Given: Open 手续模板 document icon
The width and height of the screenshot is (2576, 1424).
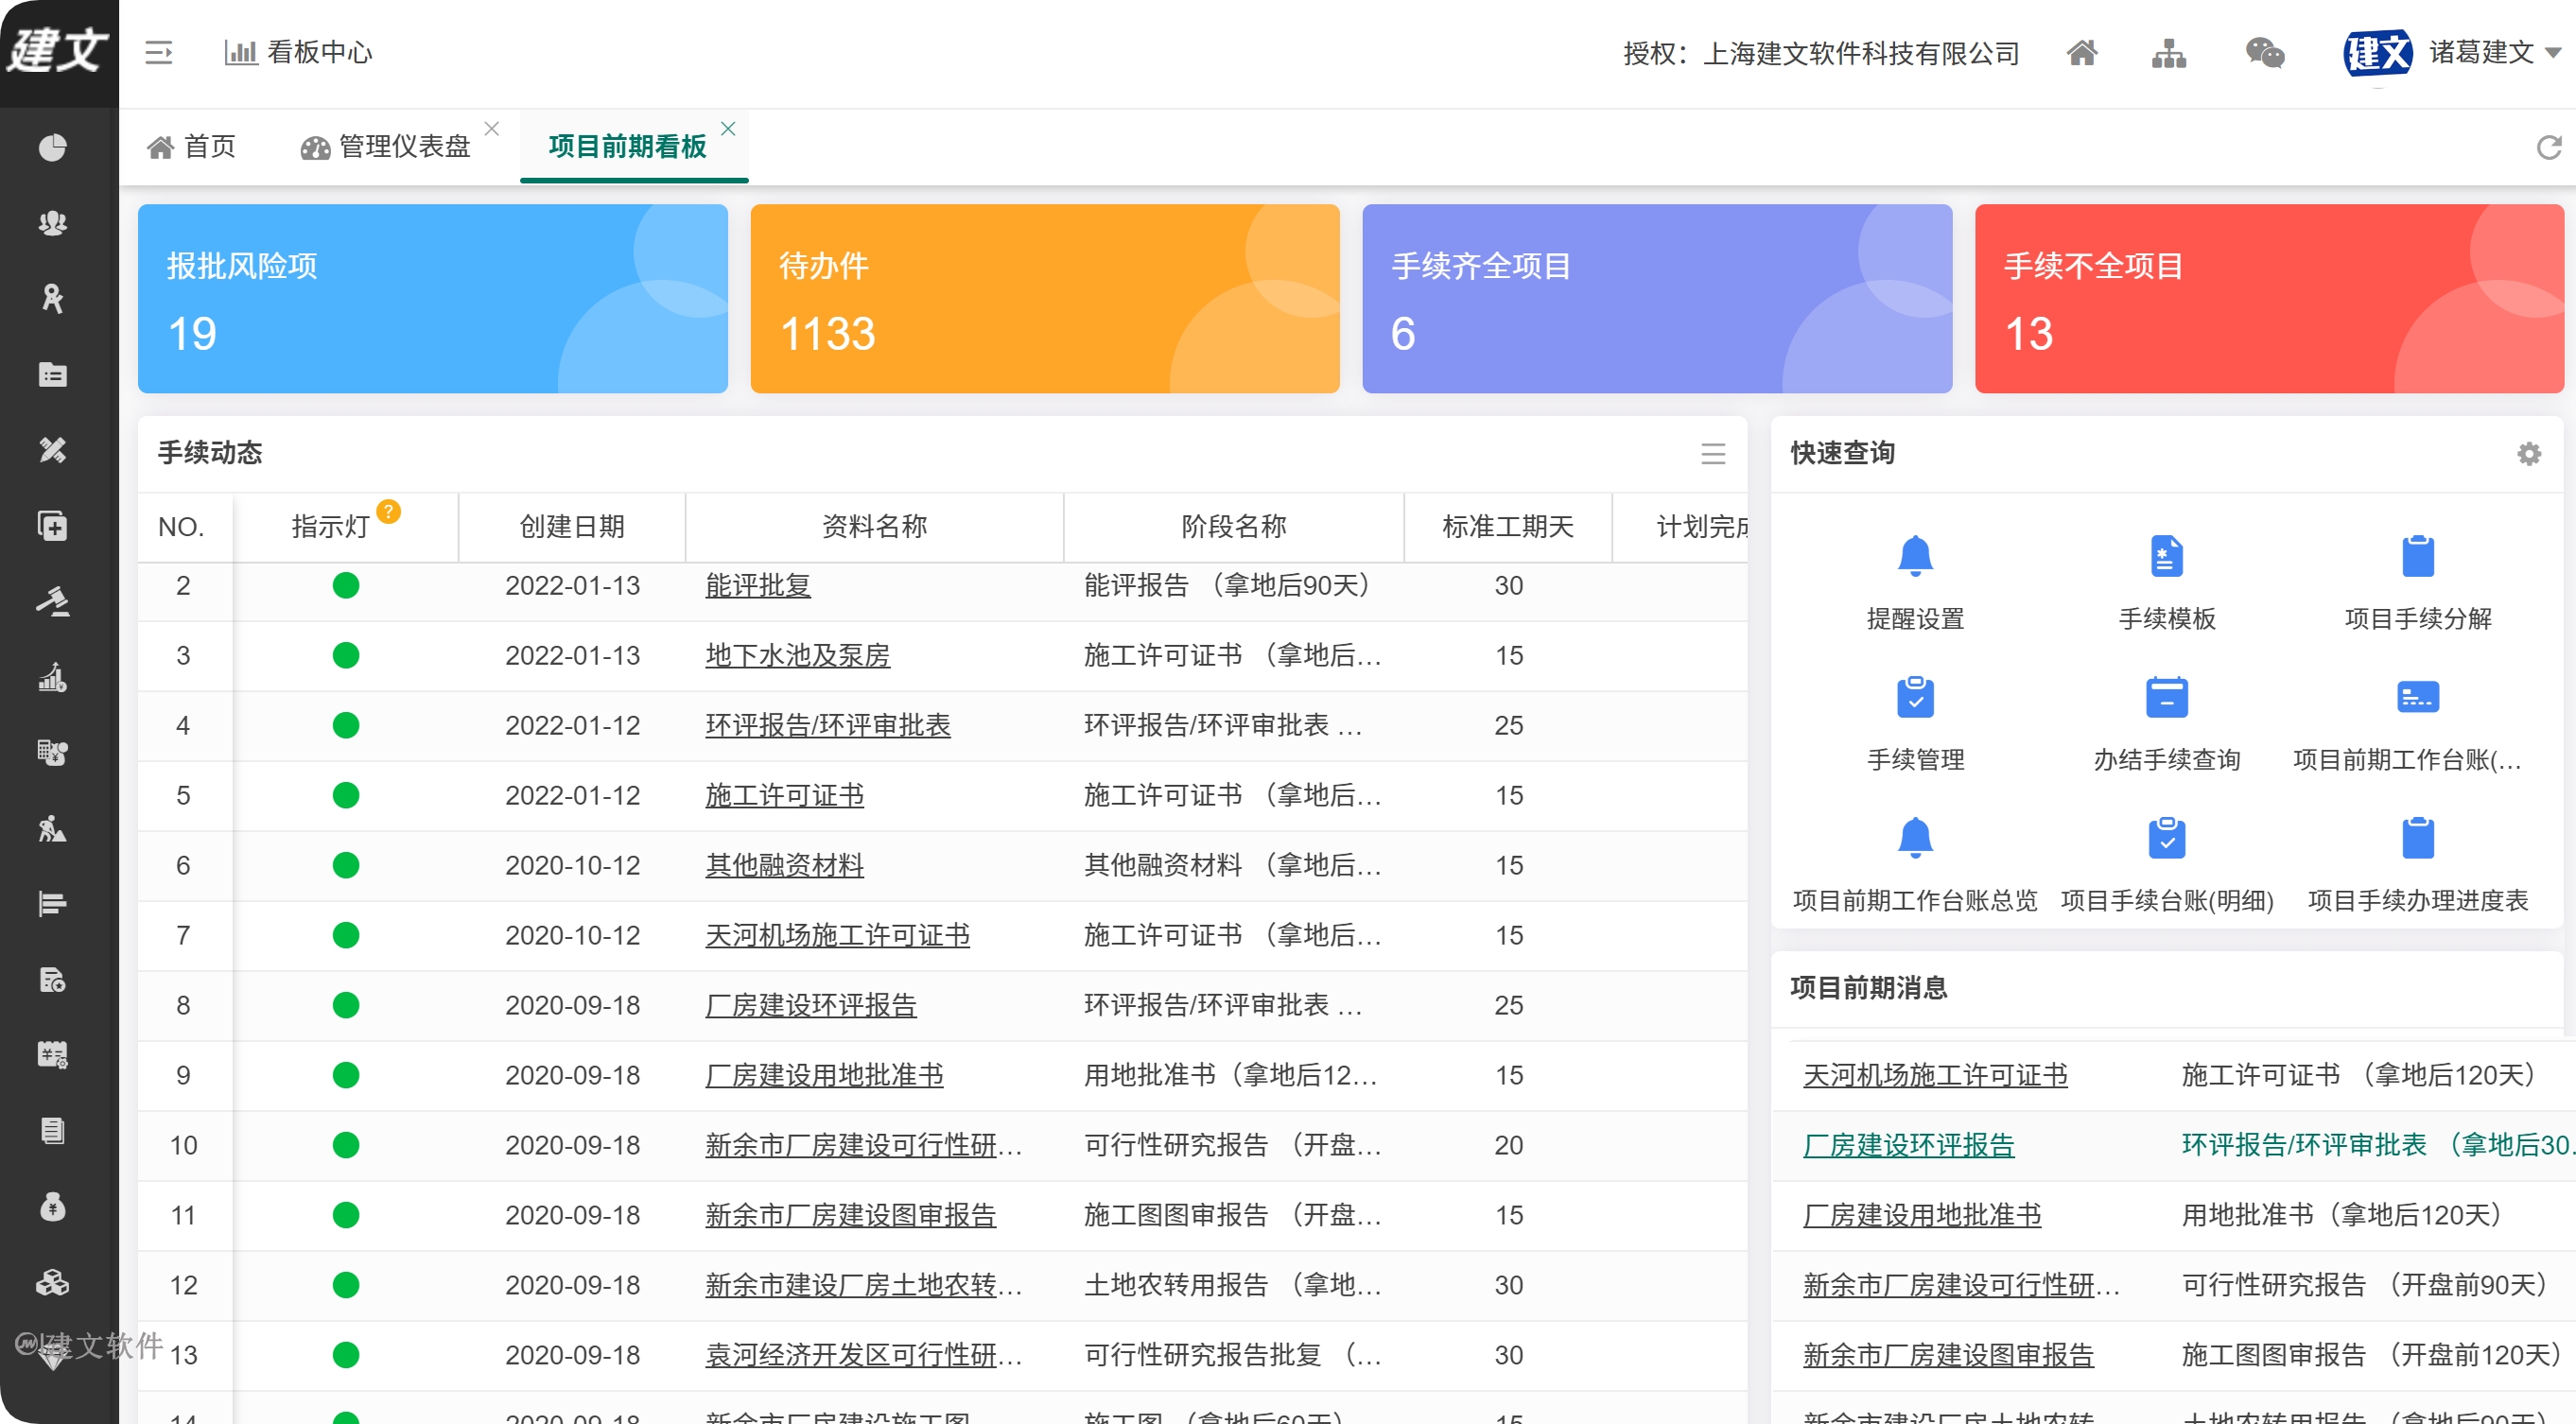Looking at the screenshot, I should coord(2166,556).
